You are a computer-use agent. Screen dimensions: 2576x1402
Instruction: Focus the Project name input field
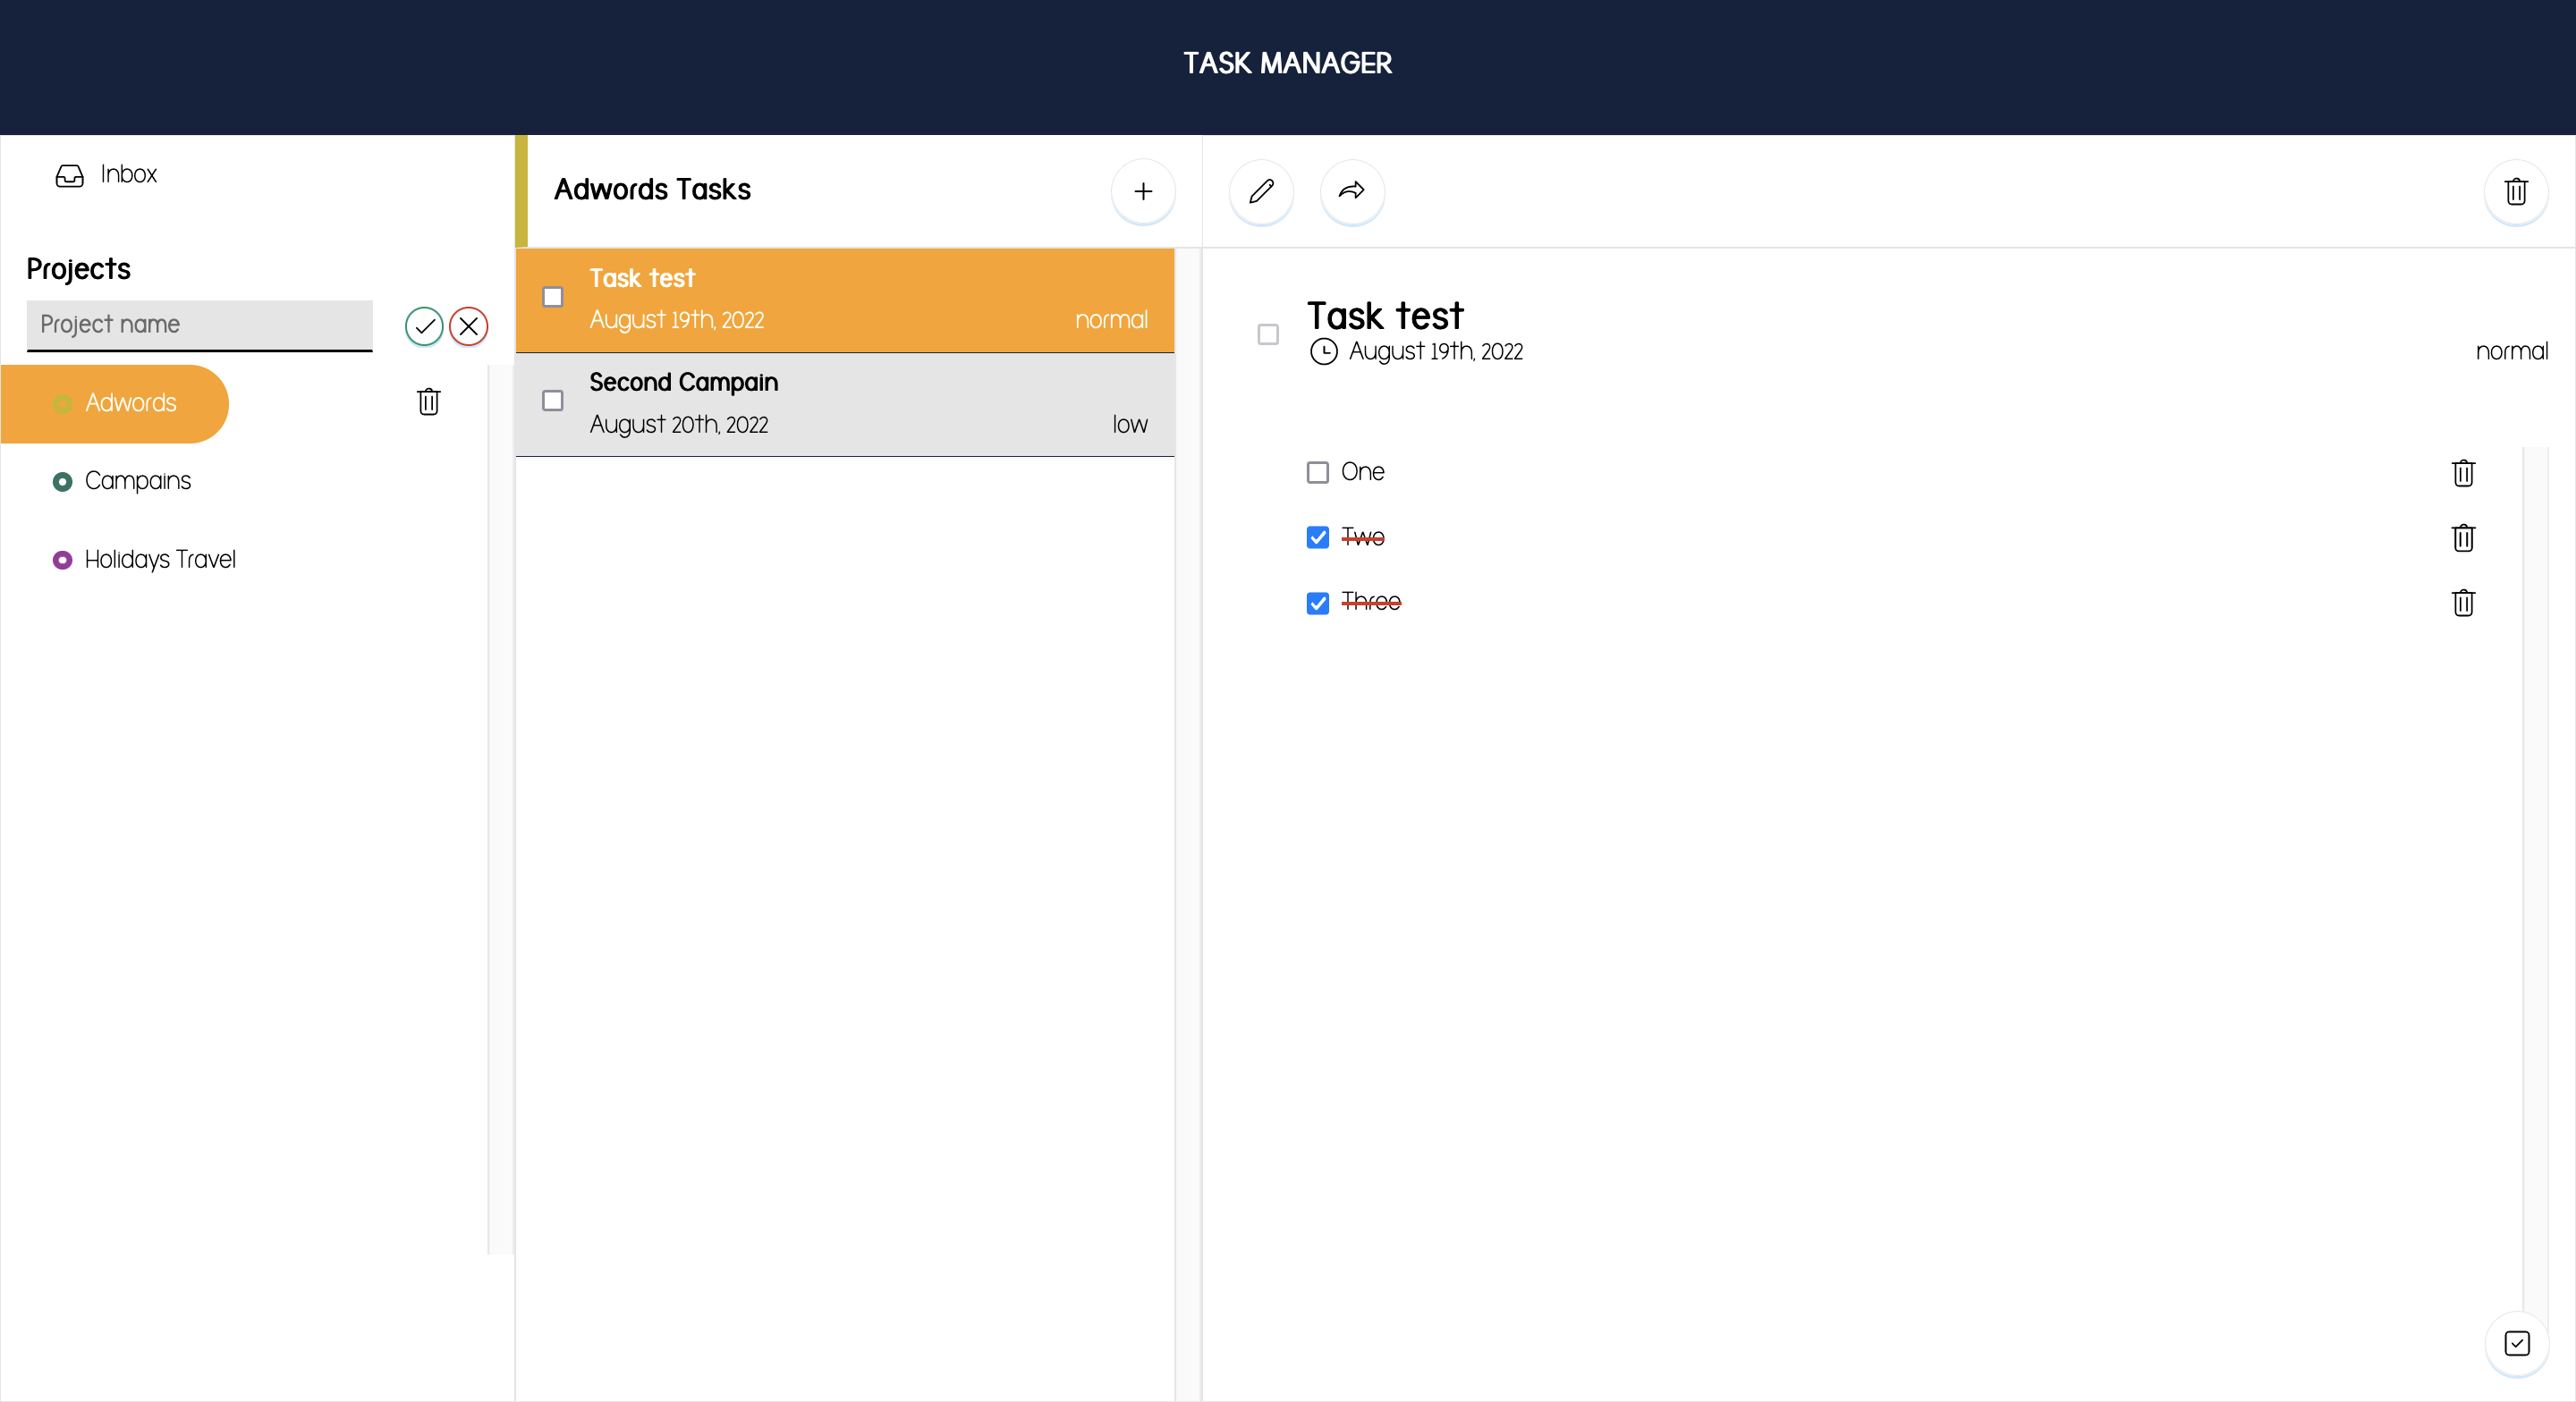click(x=199, y=325)
